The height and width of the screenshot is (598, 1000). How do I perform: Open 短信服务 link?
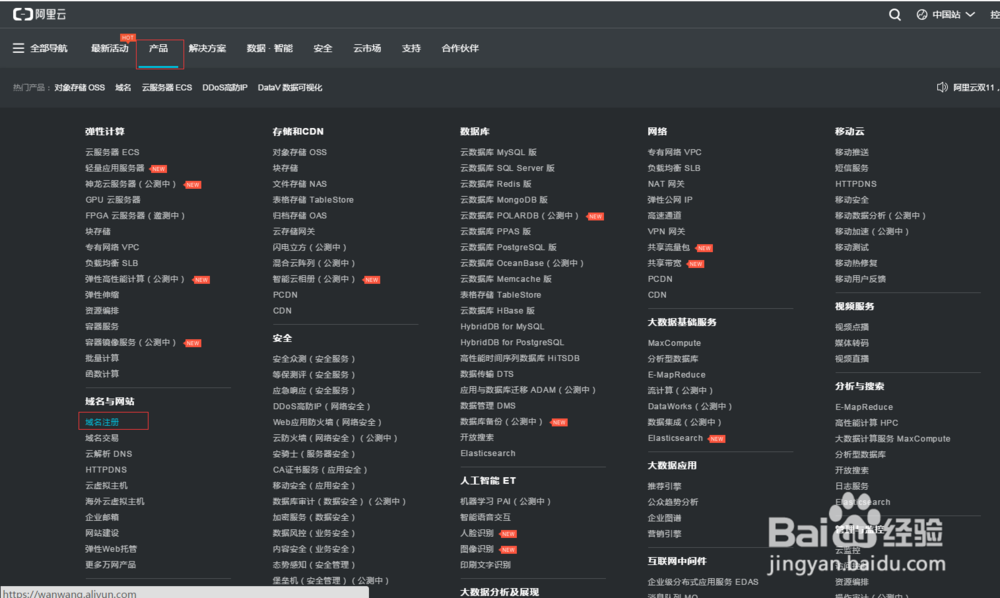852,168
